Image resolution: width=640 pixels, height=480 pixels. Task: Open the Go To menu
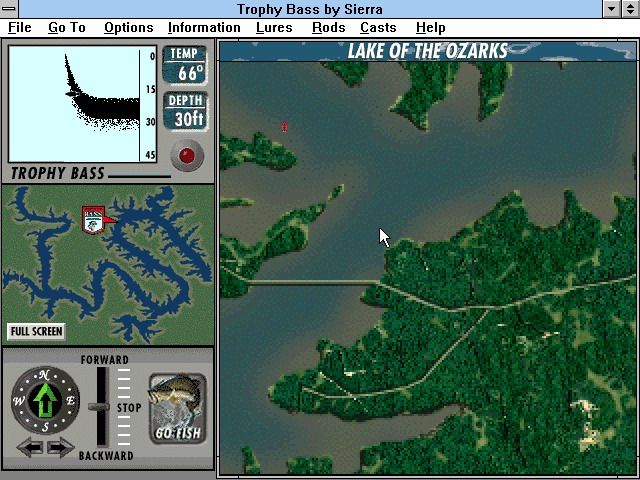click(x=67, y=27)
